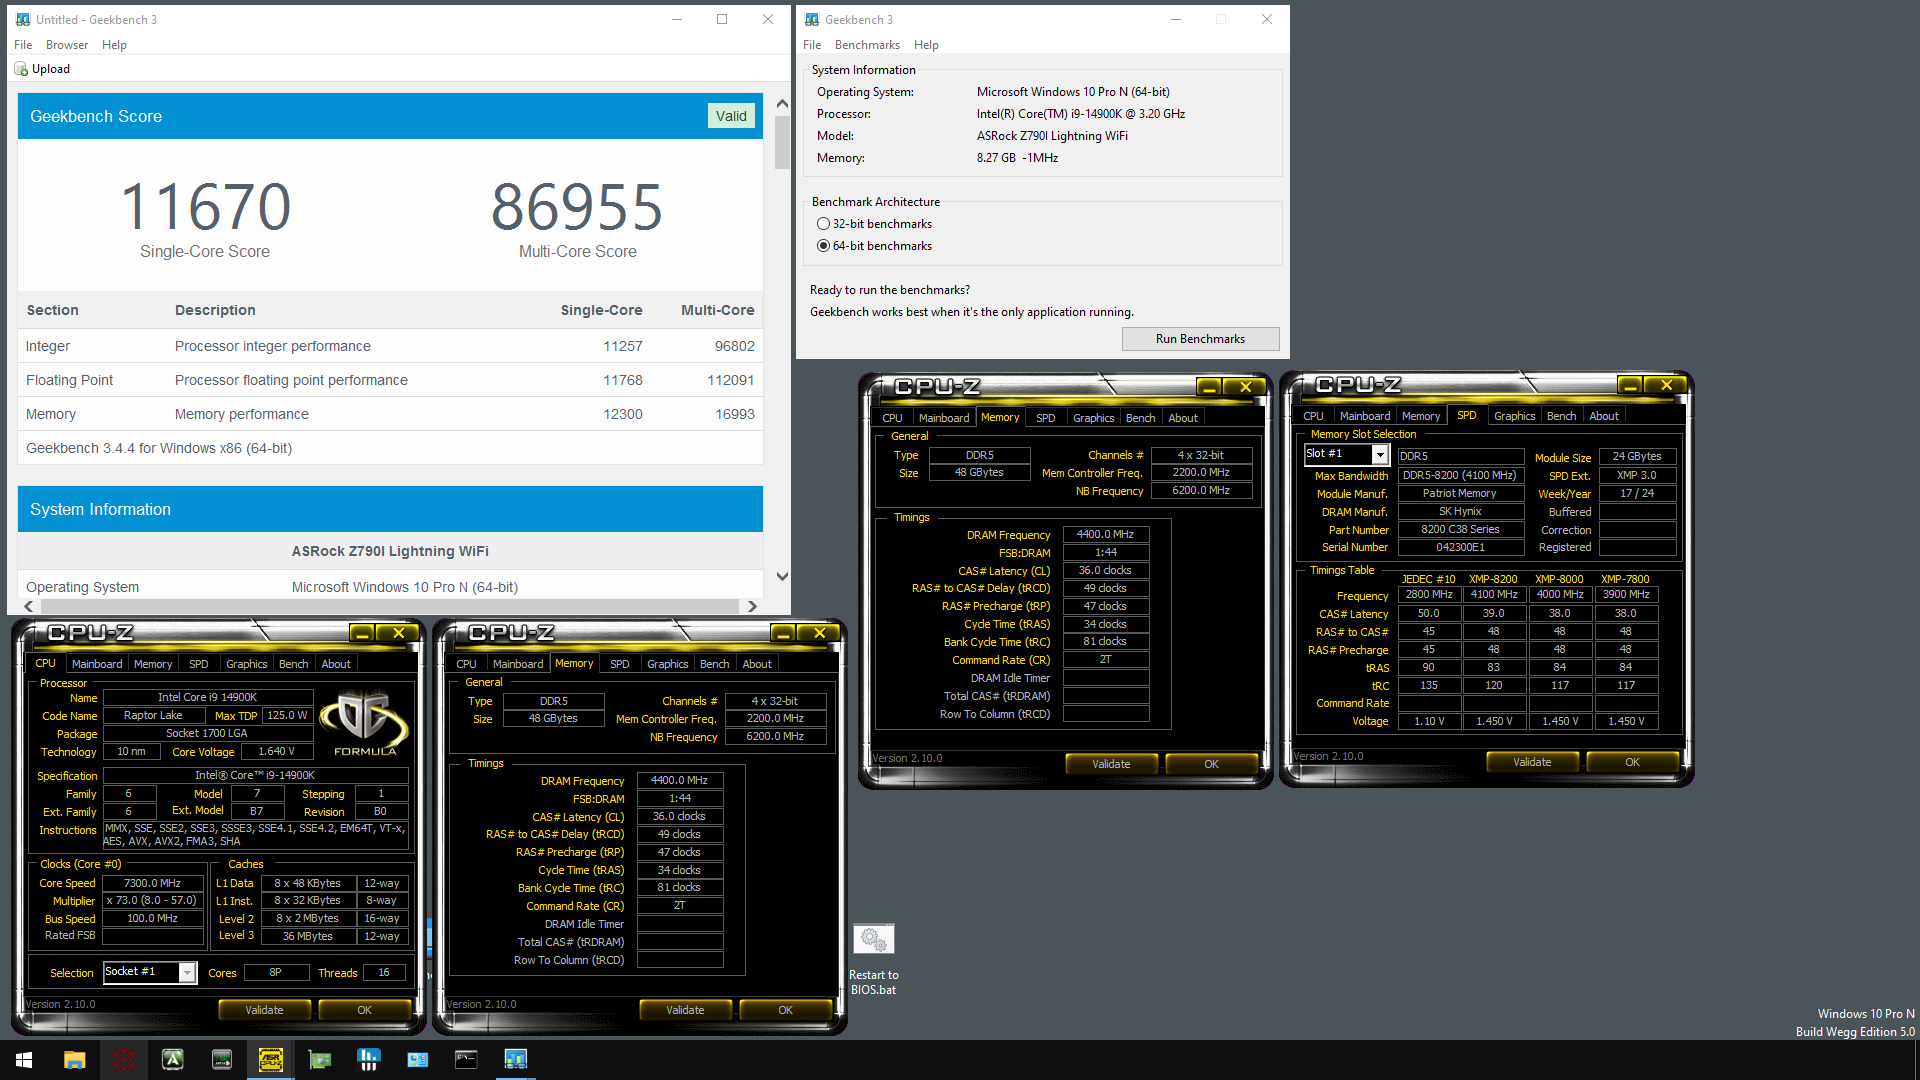Click OK in the CPU-Z SPD window
The image size is (1920, 1080).
point(1632,762)
